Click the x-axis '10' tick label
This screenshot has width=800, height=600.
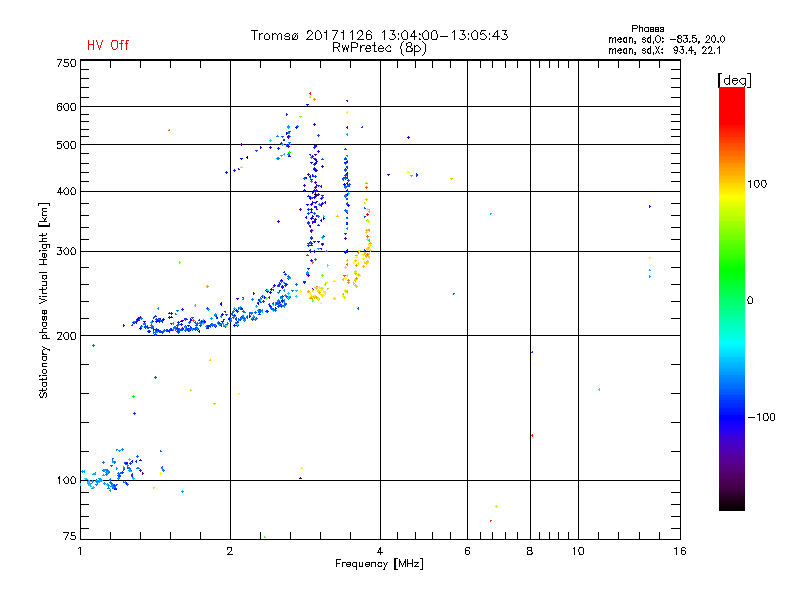578,551
